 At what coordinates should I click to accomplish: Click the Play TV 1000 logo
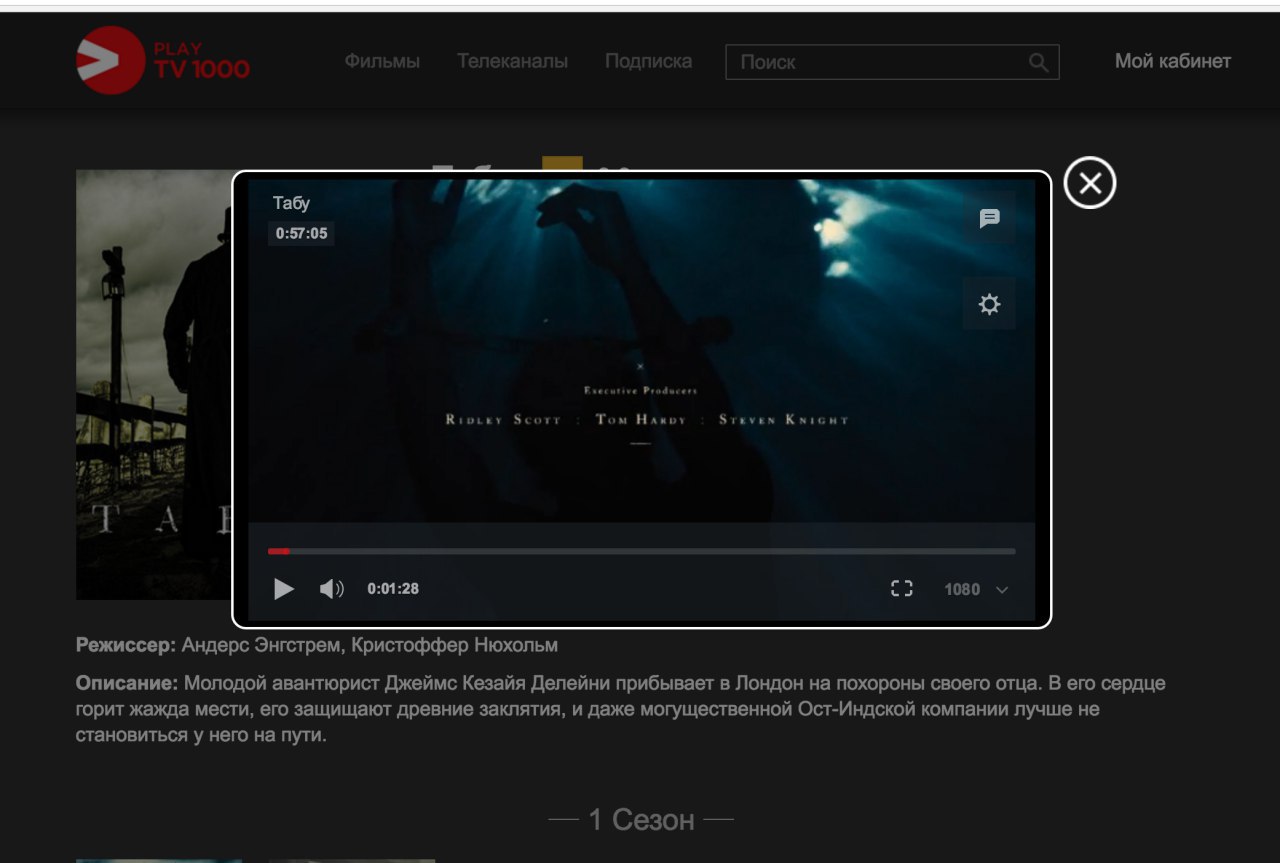(x=163, y=61)
